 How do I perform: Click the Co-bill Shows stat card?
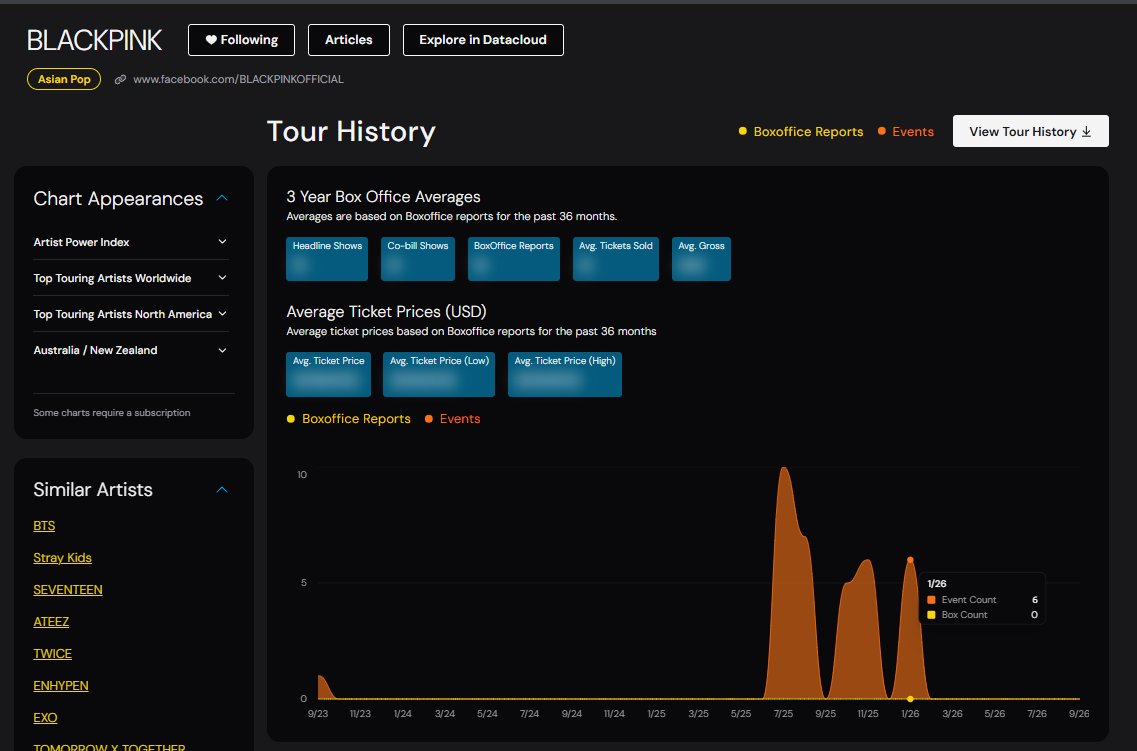418,259
